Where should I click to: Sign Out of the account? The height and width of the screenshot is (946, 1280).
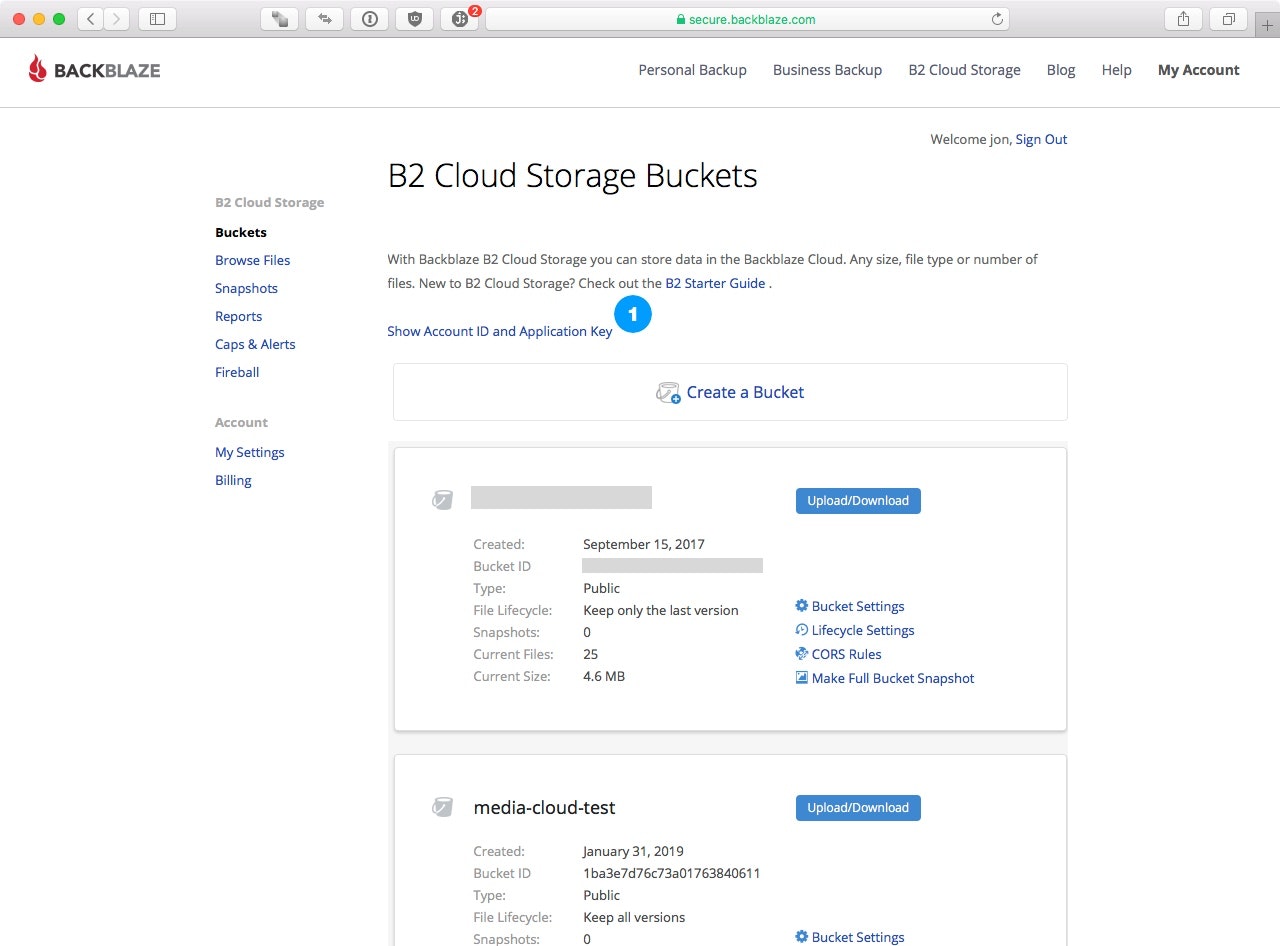point(1041,139)
